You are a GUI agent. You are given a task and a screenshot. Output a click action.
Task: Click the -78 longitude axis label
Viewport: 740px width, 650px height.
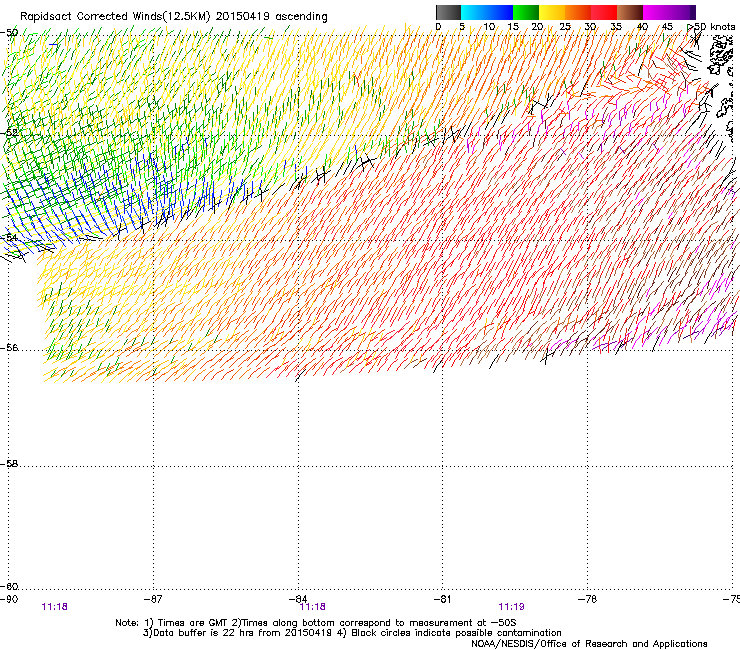click(587, 599)
